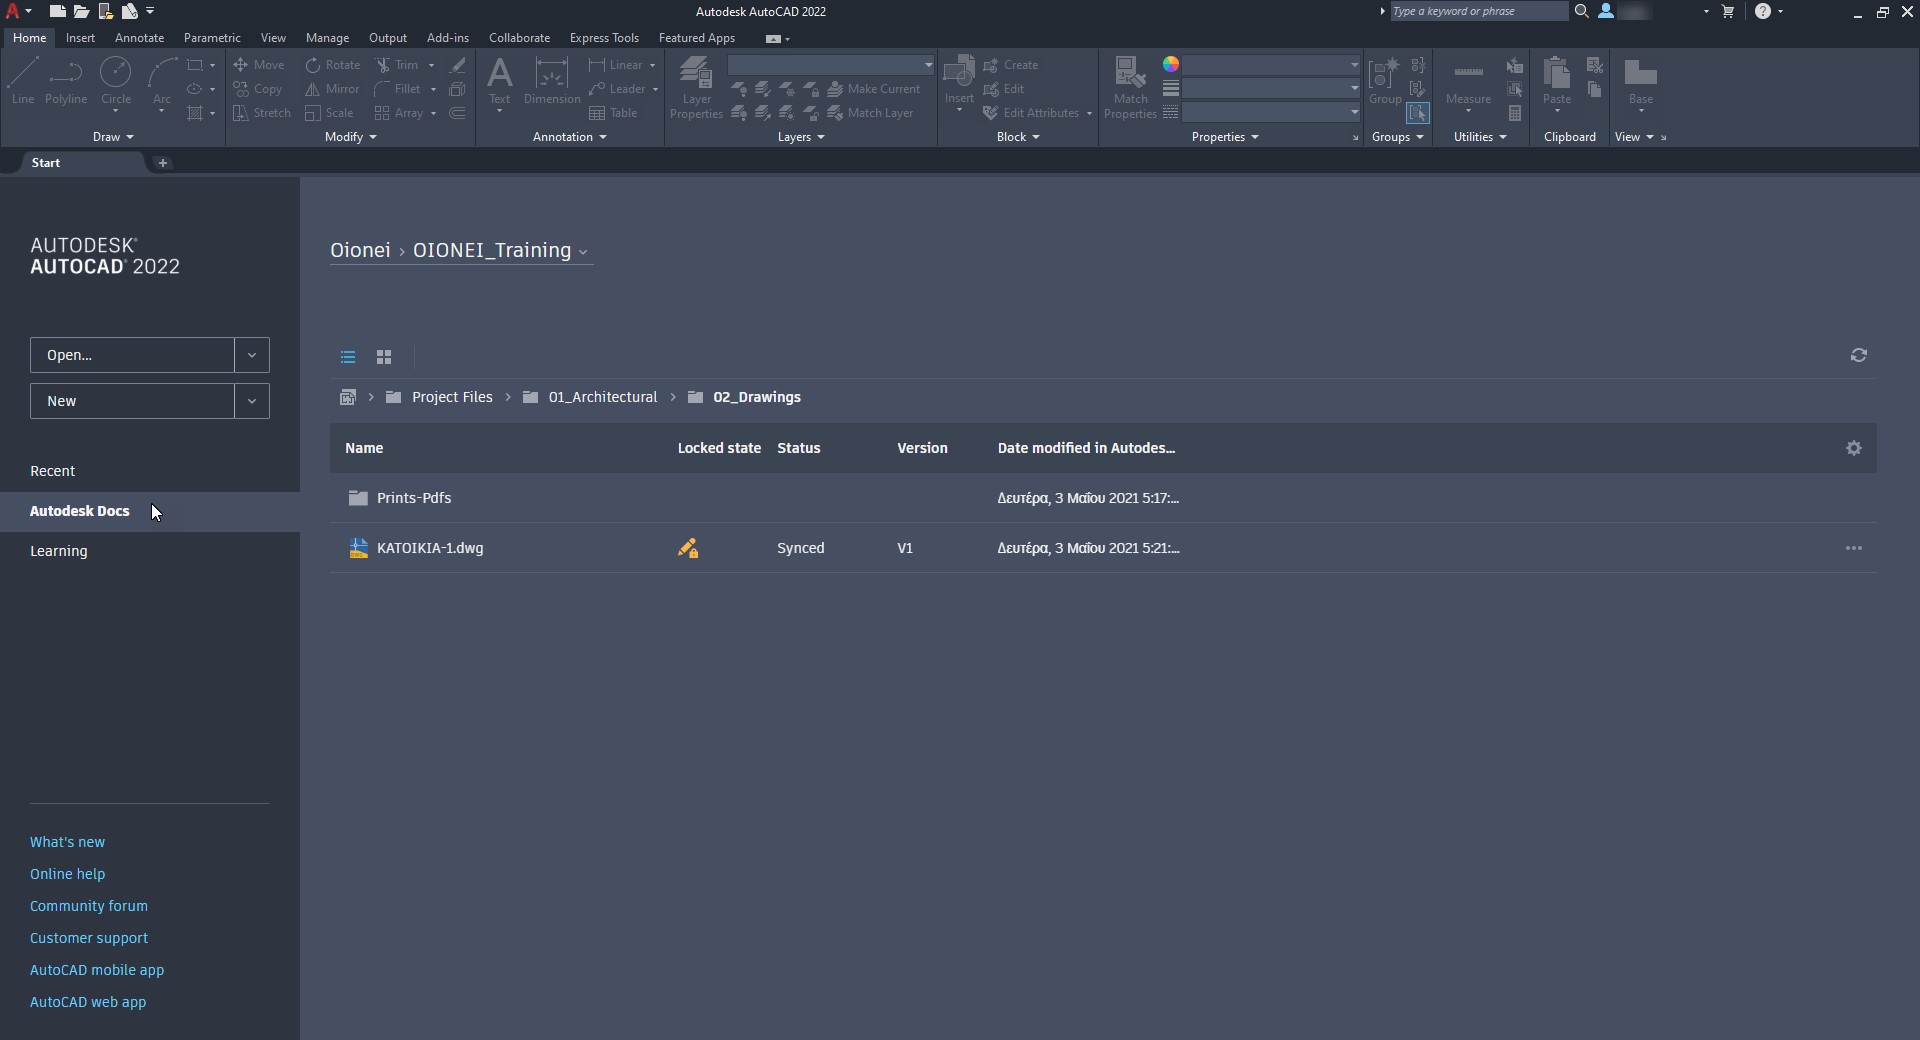Image resolution: width=1920 pixels, height=1040 pixels.
Task: Select the Dimension tool
Action: coord(552,80)
